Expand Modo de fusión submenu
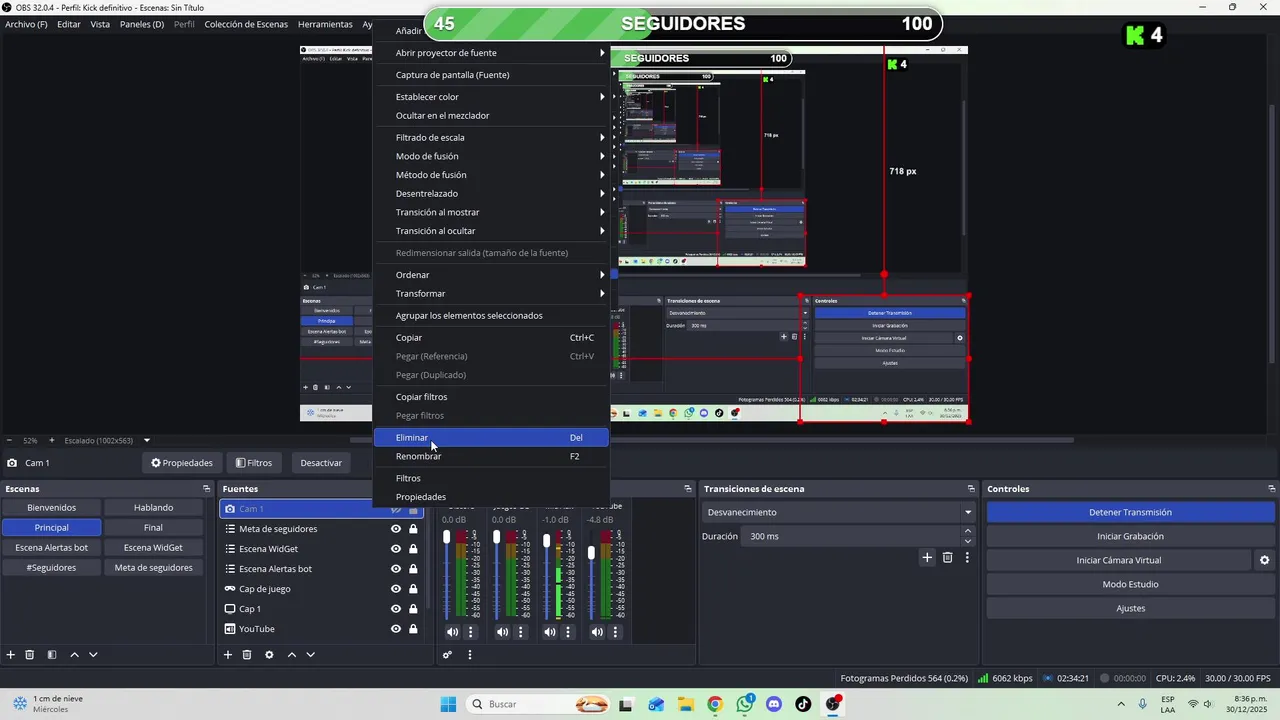The width and height of the screenshot is (1280, 720). tap(491, 156)
